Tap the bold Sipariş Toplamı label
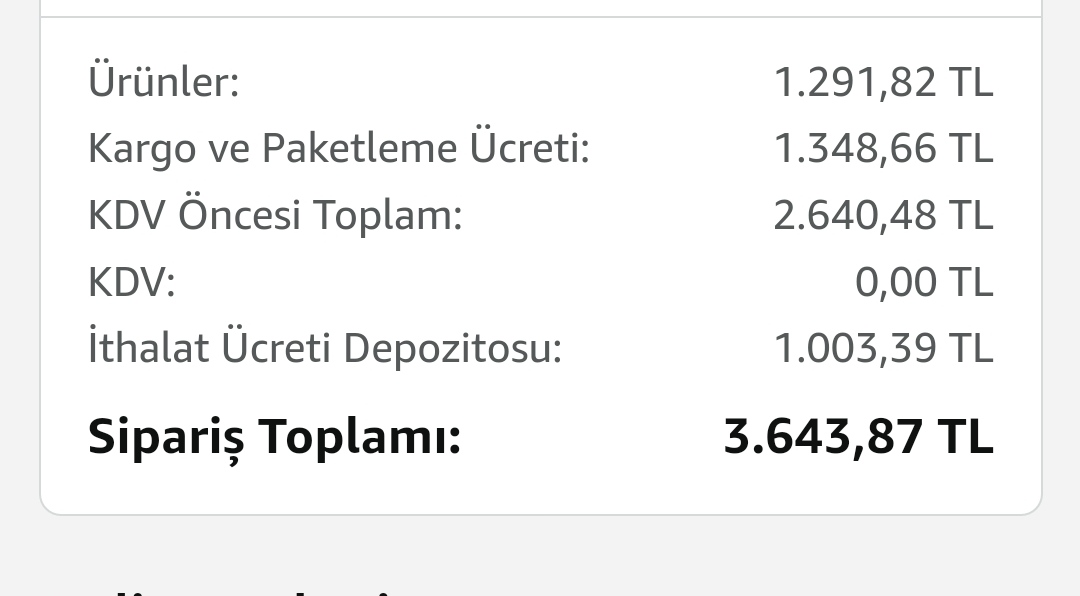The image size is (1080, 596). click(275, 437)
